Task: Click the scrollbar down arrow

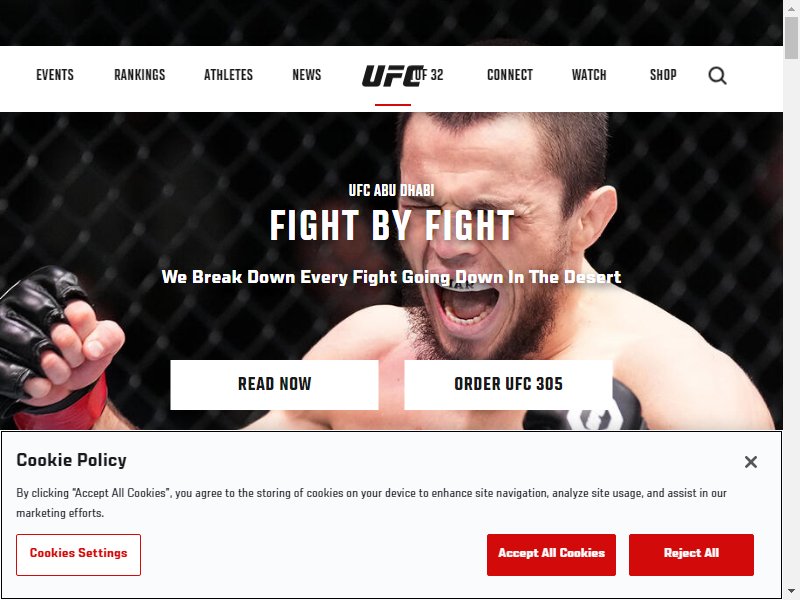Action: click(791, 593)
